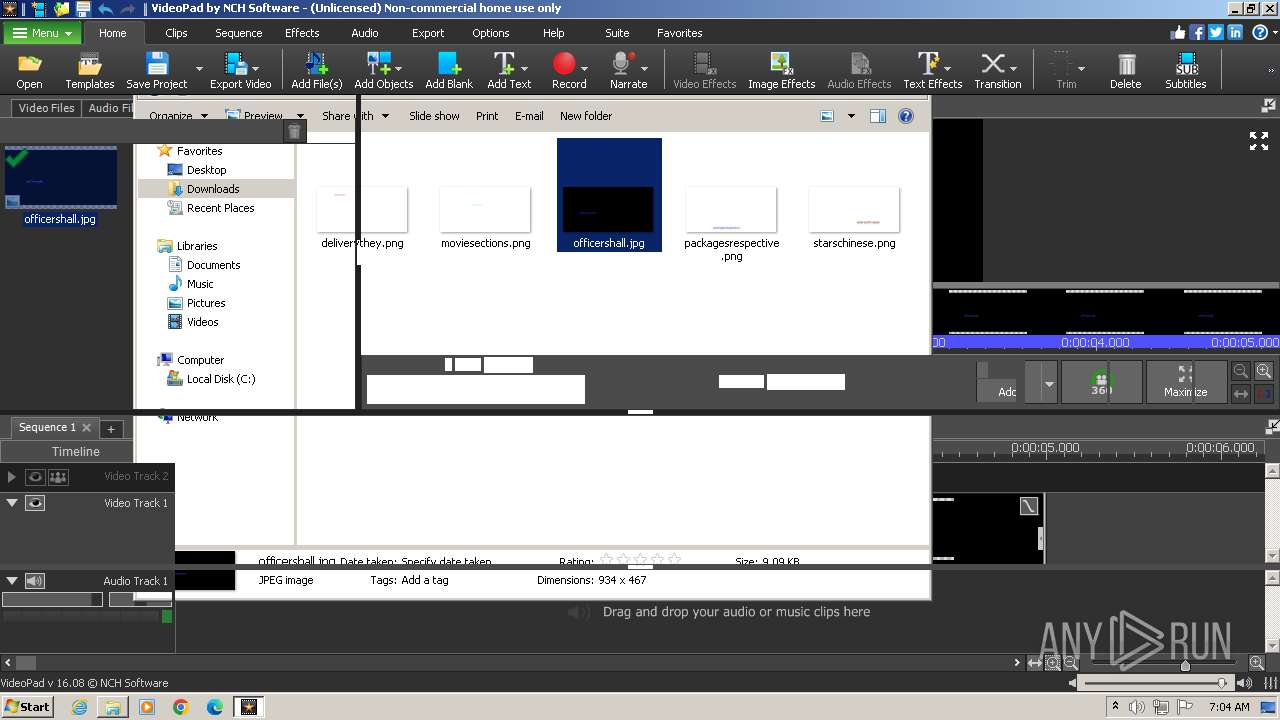Open the Windows Start menu
The width and height of the screenshot is (1280, 720).
coord(28,706)
